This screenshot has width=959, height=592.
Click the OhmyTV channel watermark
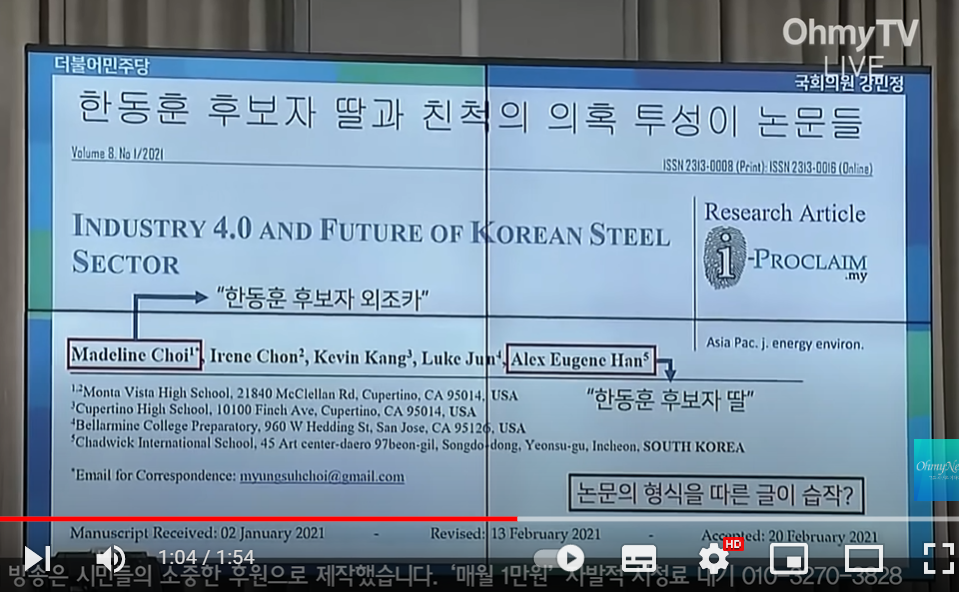click(850, 46)
